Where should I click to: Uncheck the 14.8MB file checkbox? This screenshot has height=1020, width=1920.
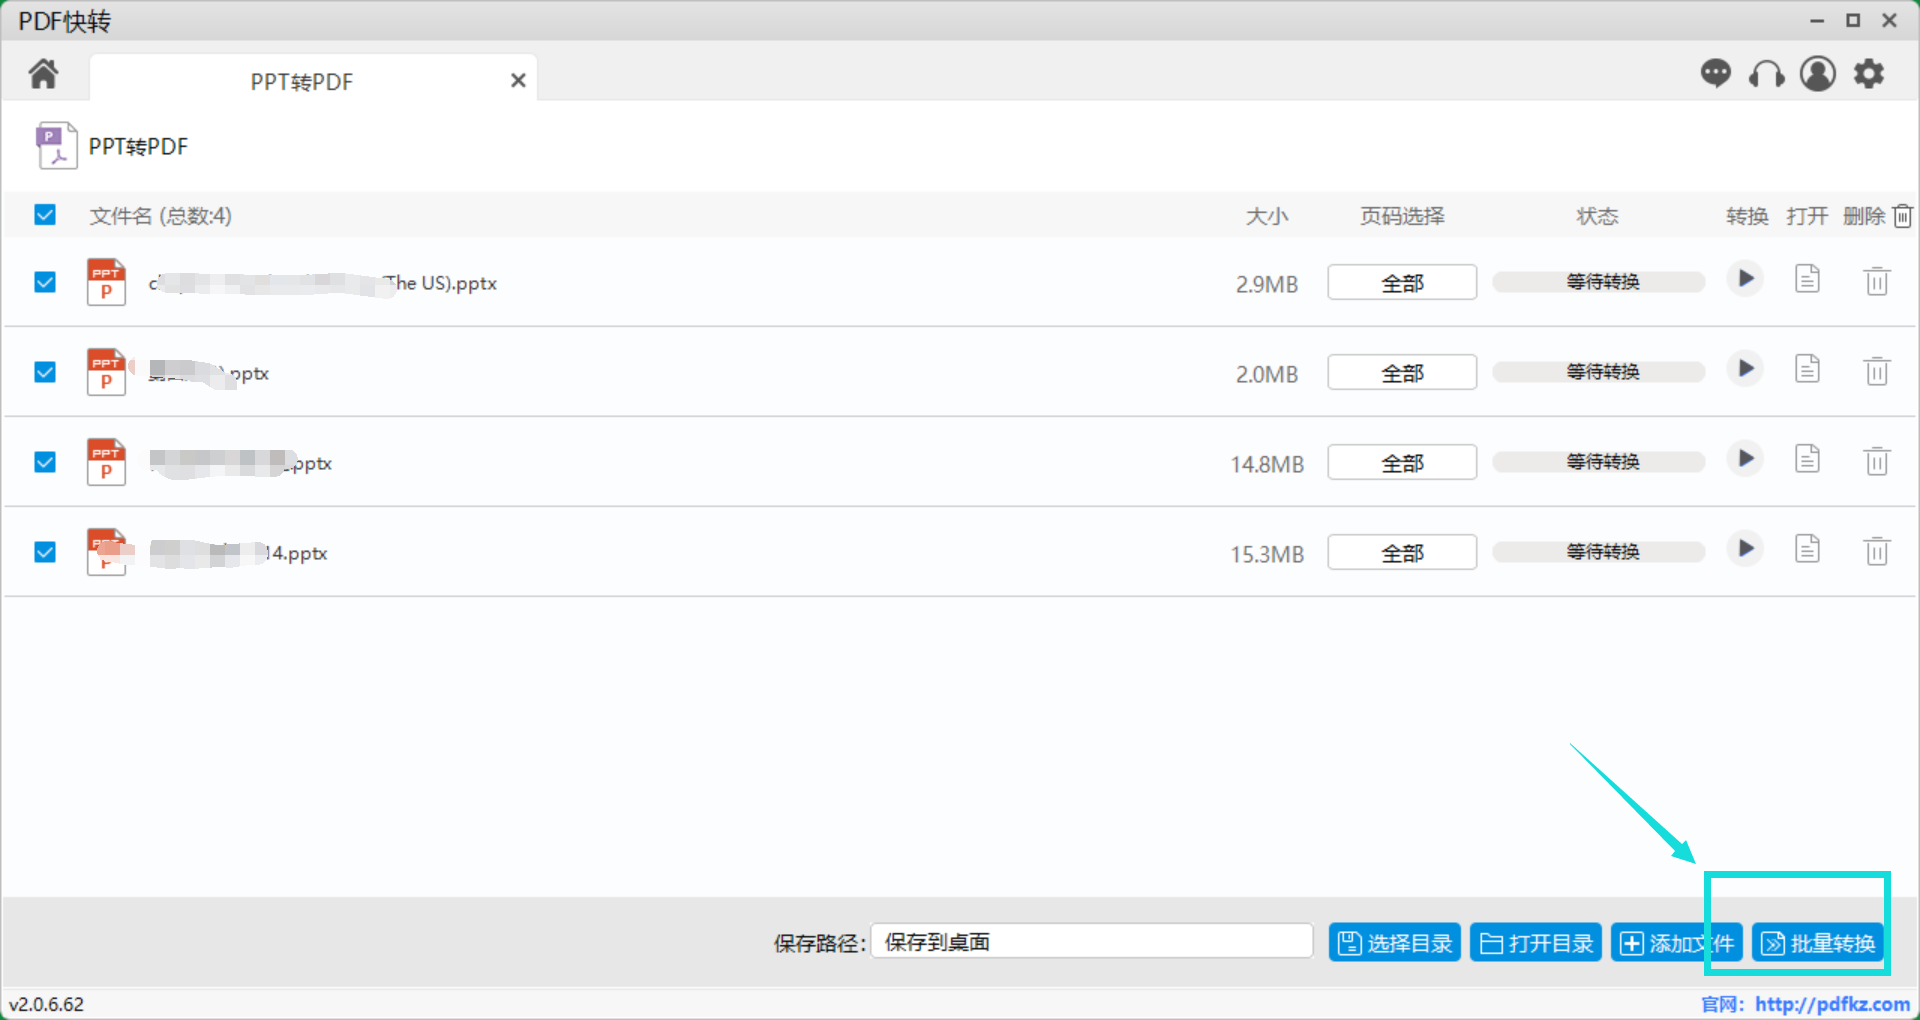click(45, 462)
